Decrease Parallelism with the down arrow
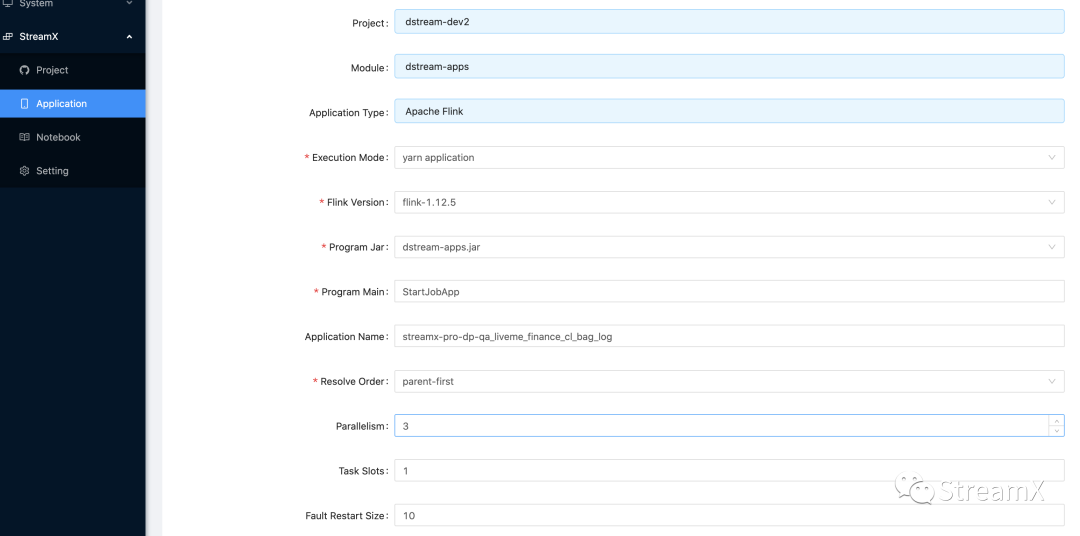The image size is (1080, 536). tap(1056, 431)
